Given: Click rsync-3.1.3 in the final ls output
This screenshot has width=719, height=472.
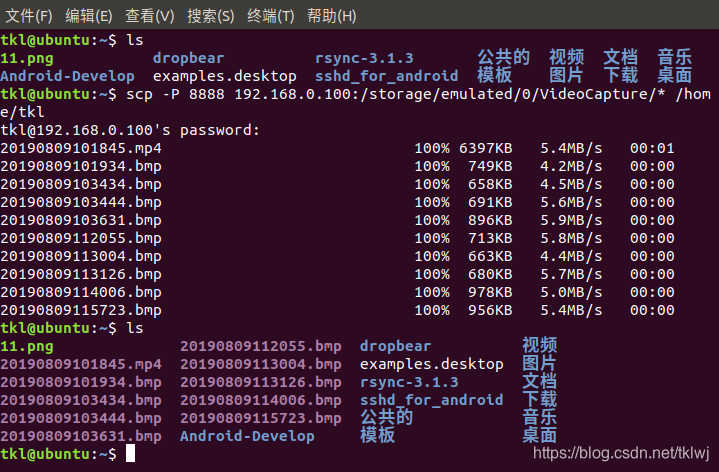Looking at the screenshot, I should (409, 382).
